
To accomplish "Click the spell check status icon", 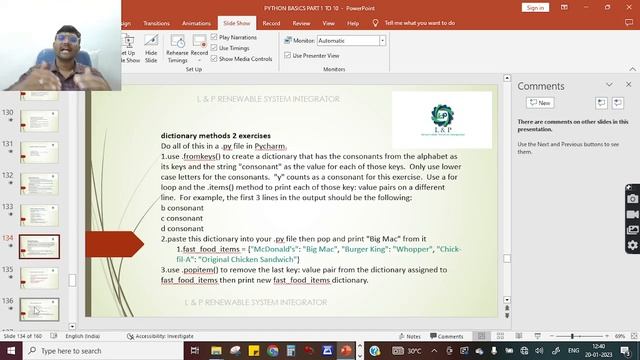I will coord(53,336).
